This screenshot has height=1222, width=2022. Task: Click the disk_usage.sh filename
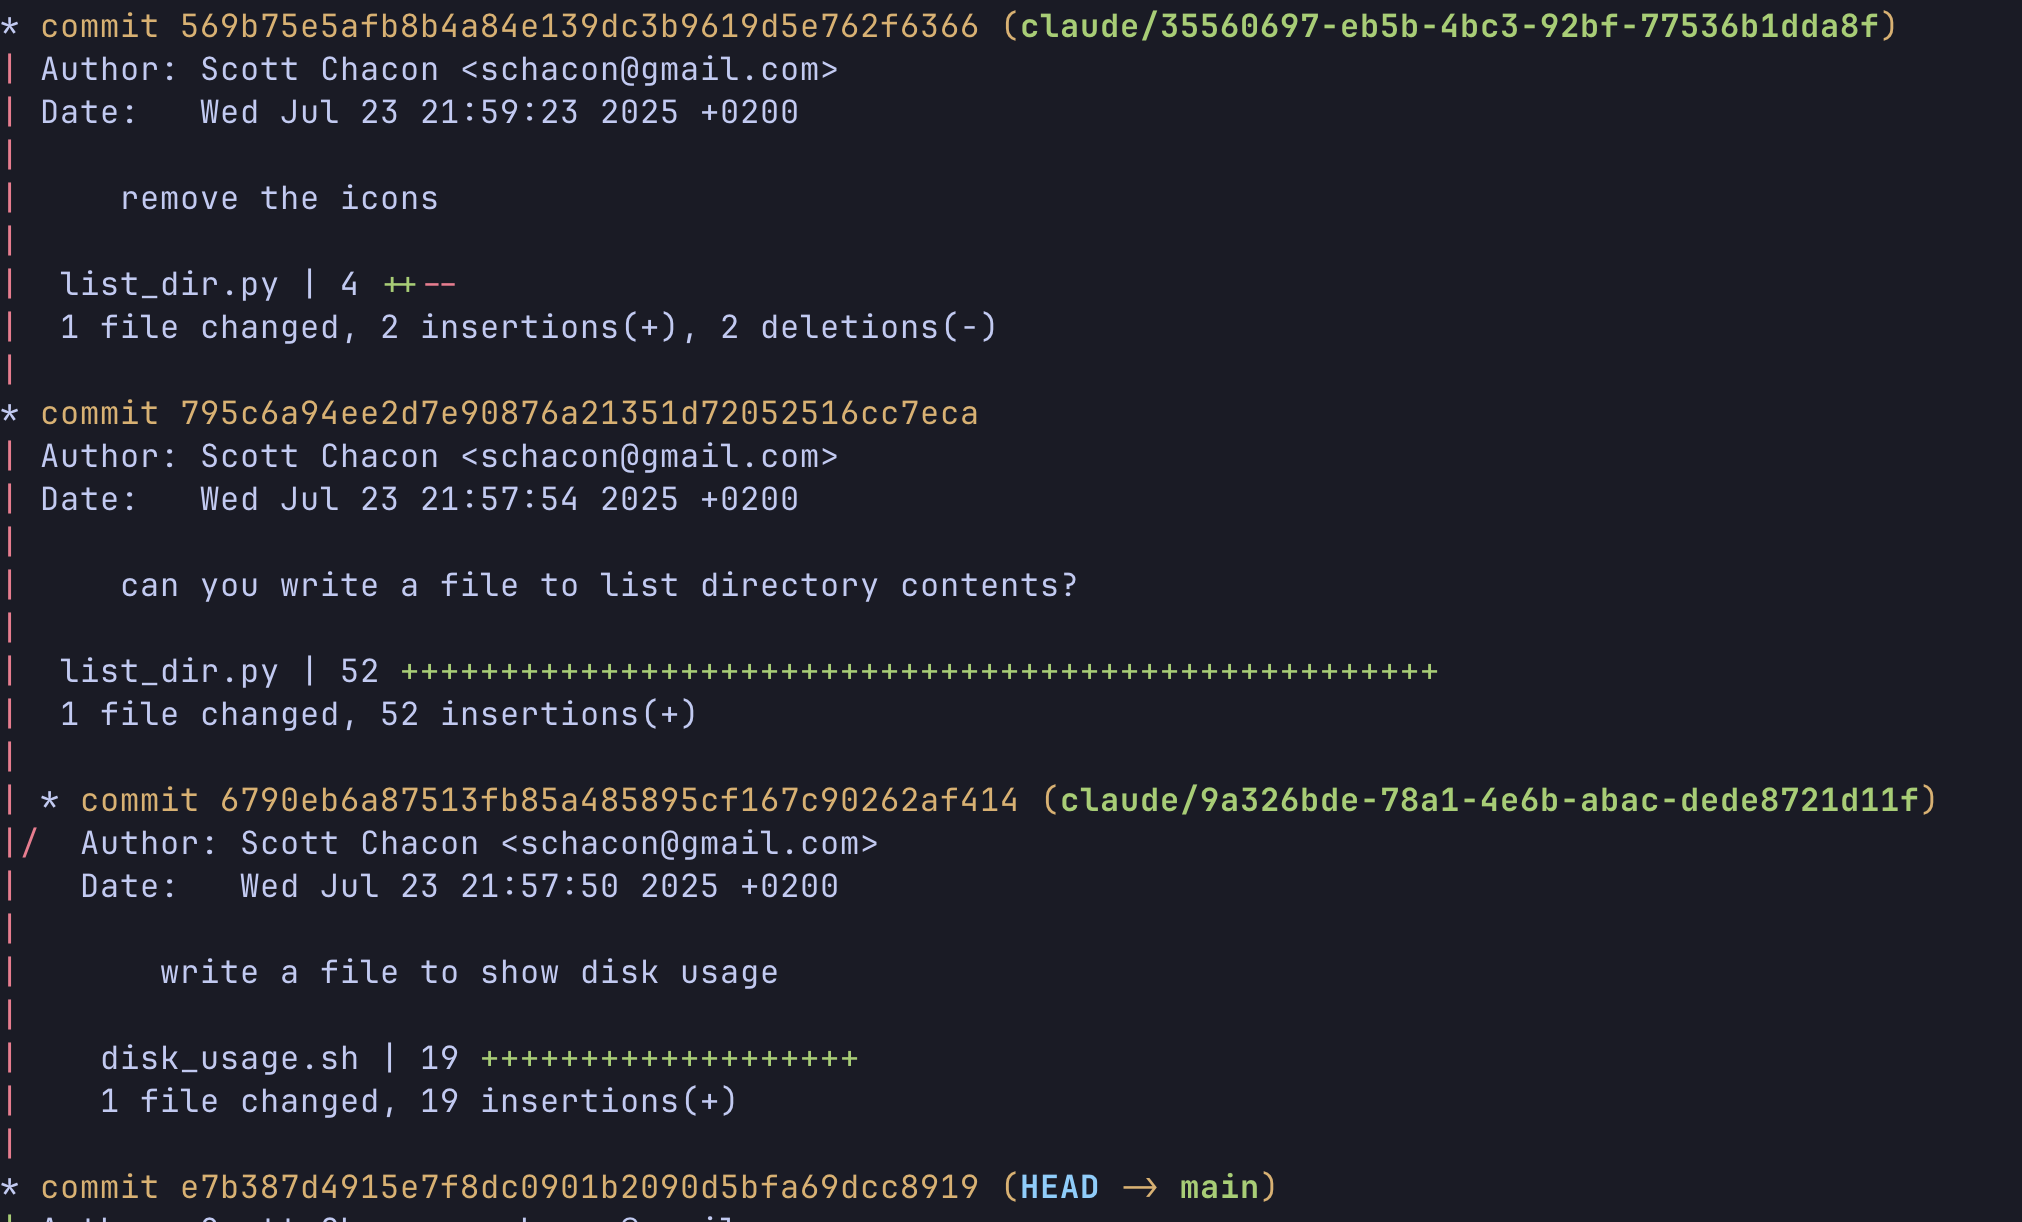(229, 1059)
